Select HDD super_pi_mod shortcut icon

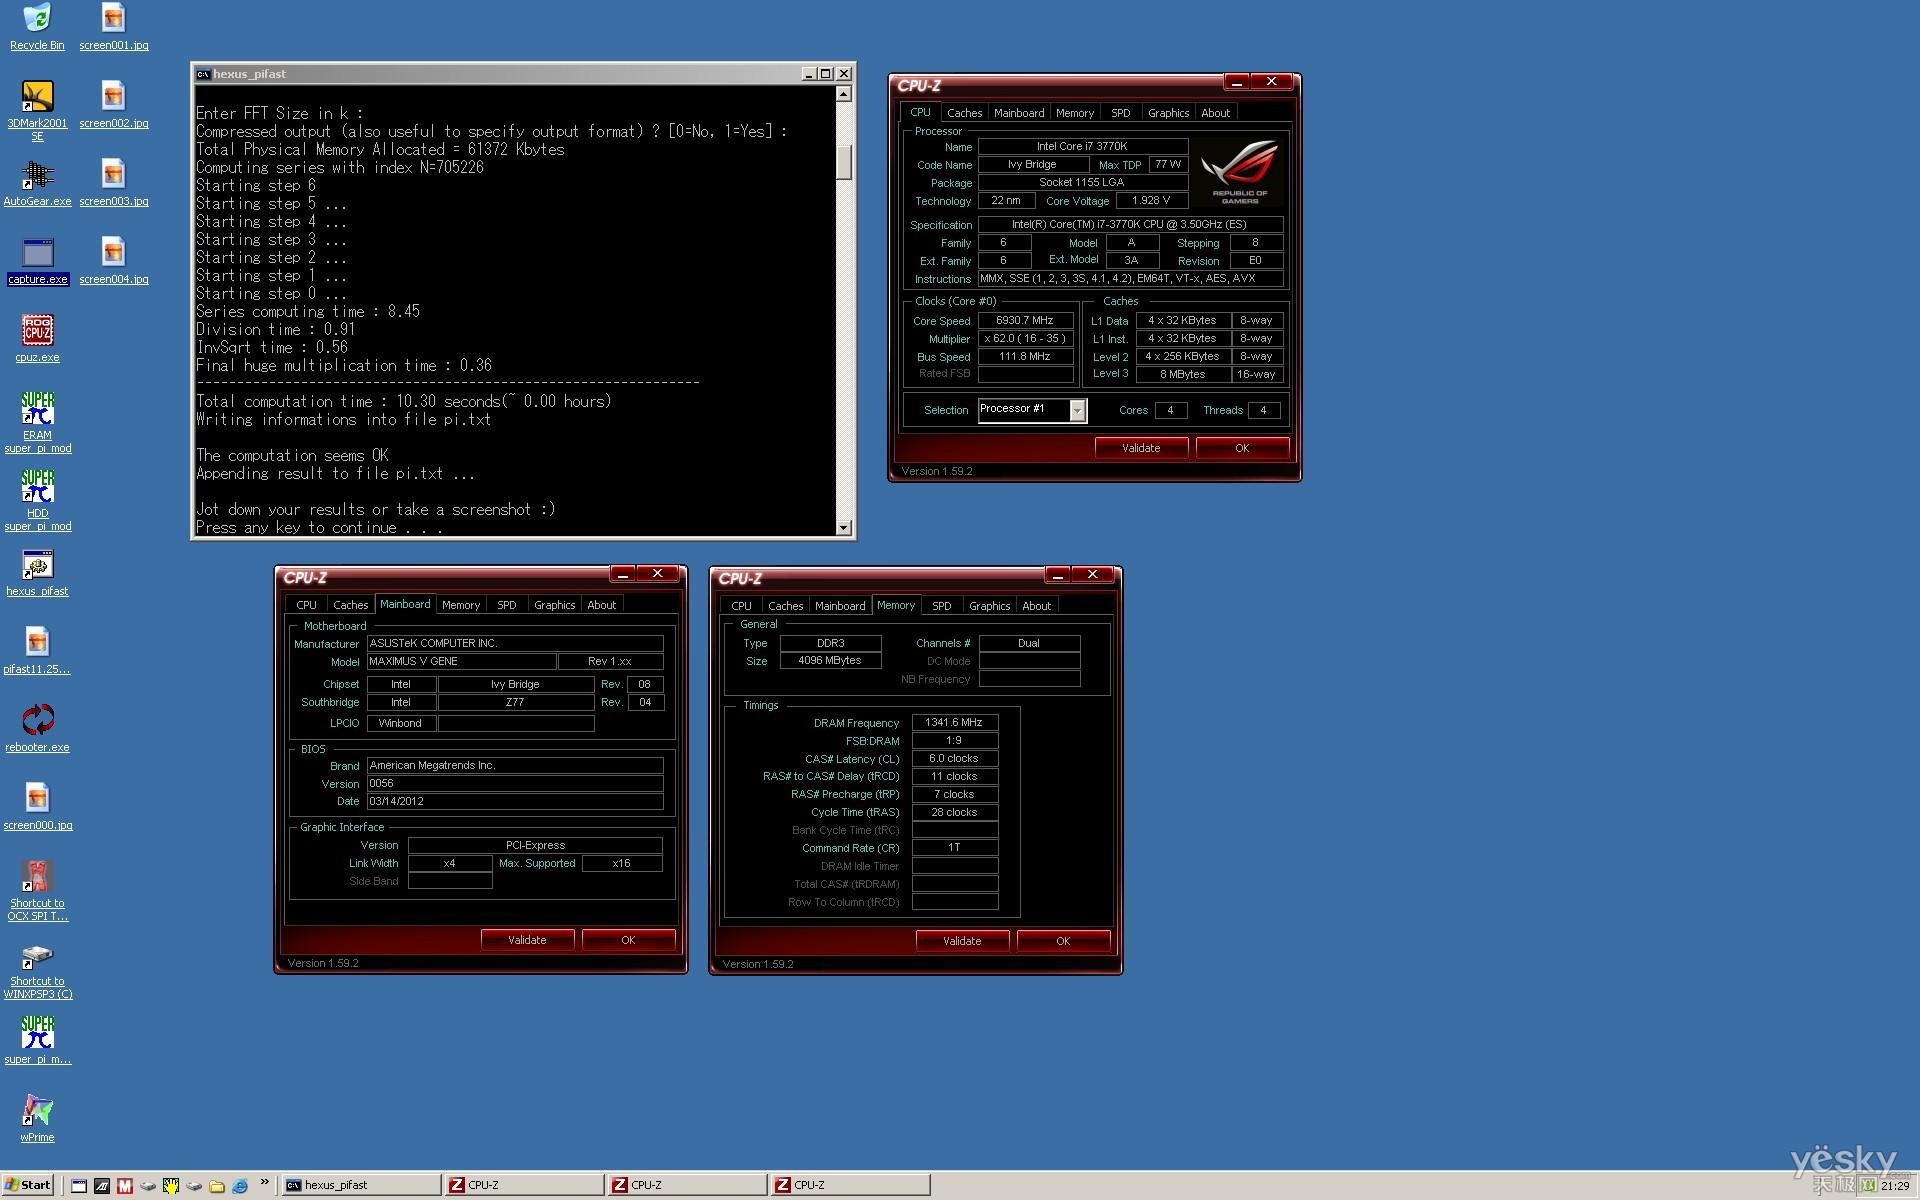point(37,501)
